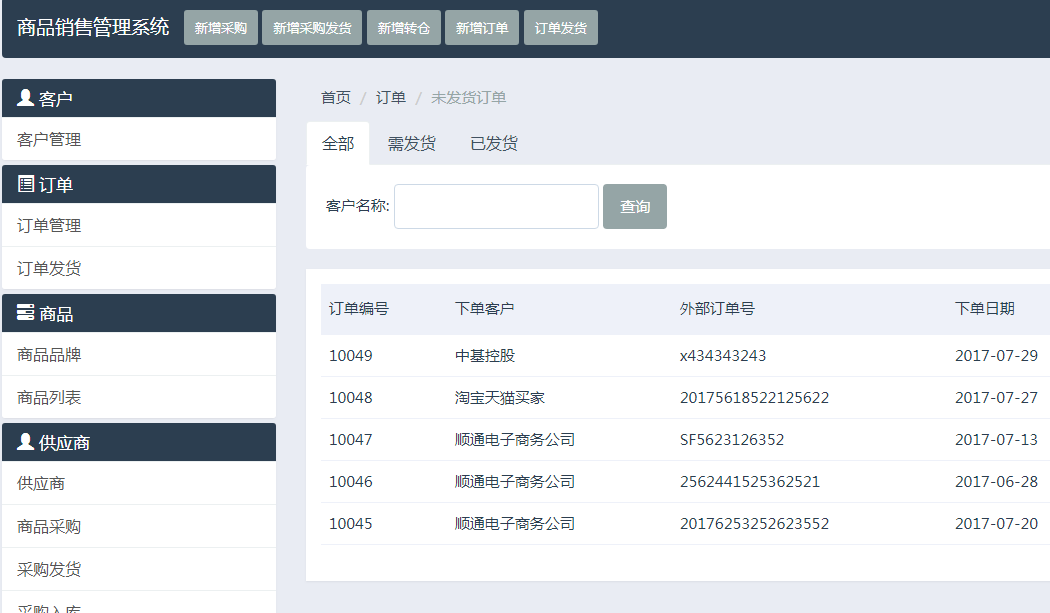The image size is (1050, 613).
Task: Focus the 客户名称 search field
Action: coord(496,206)
